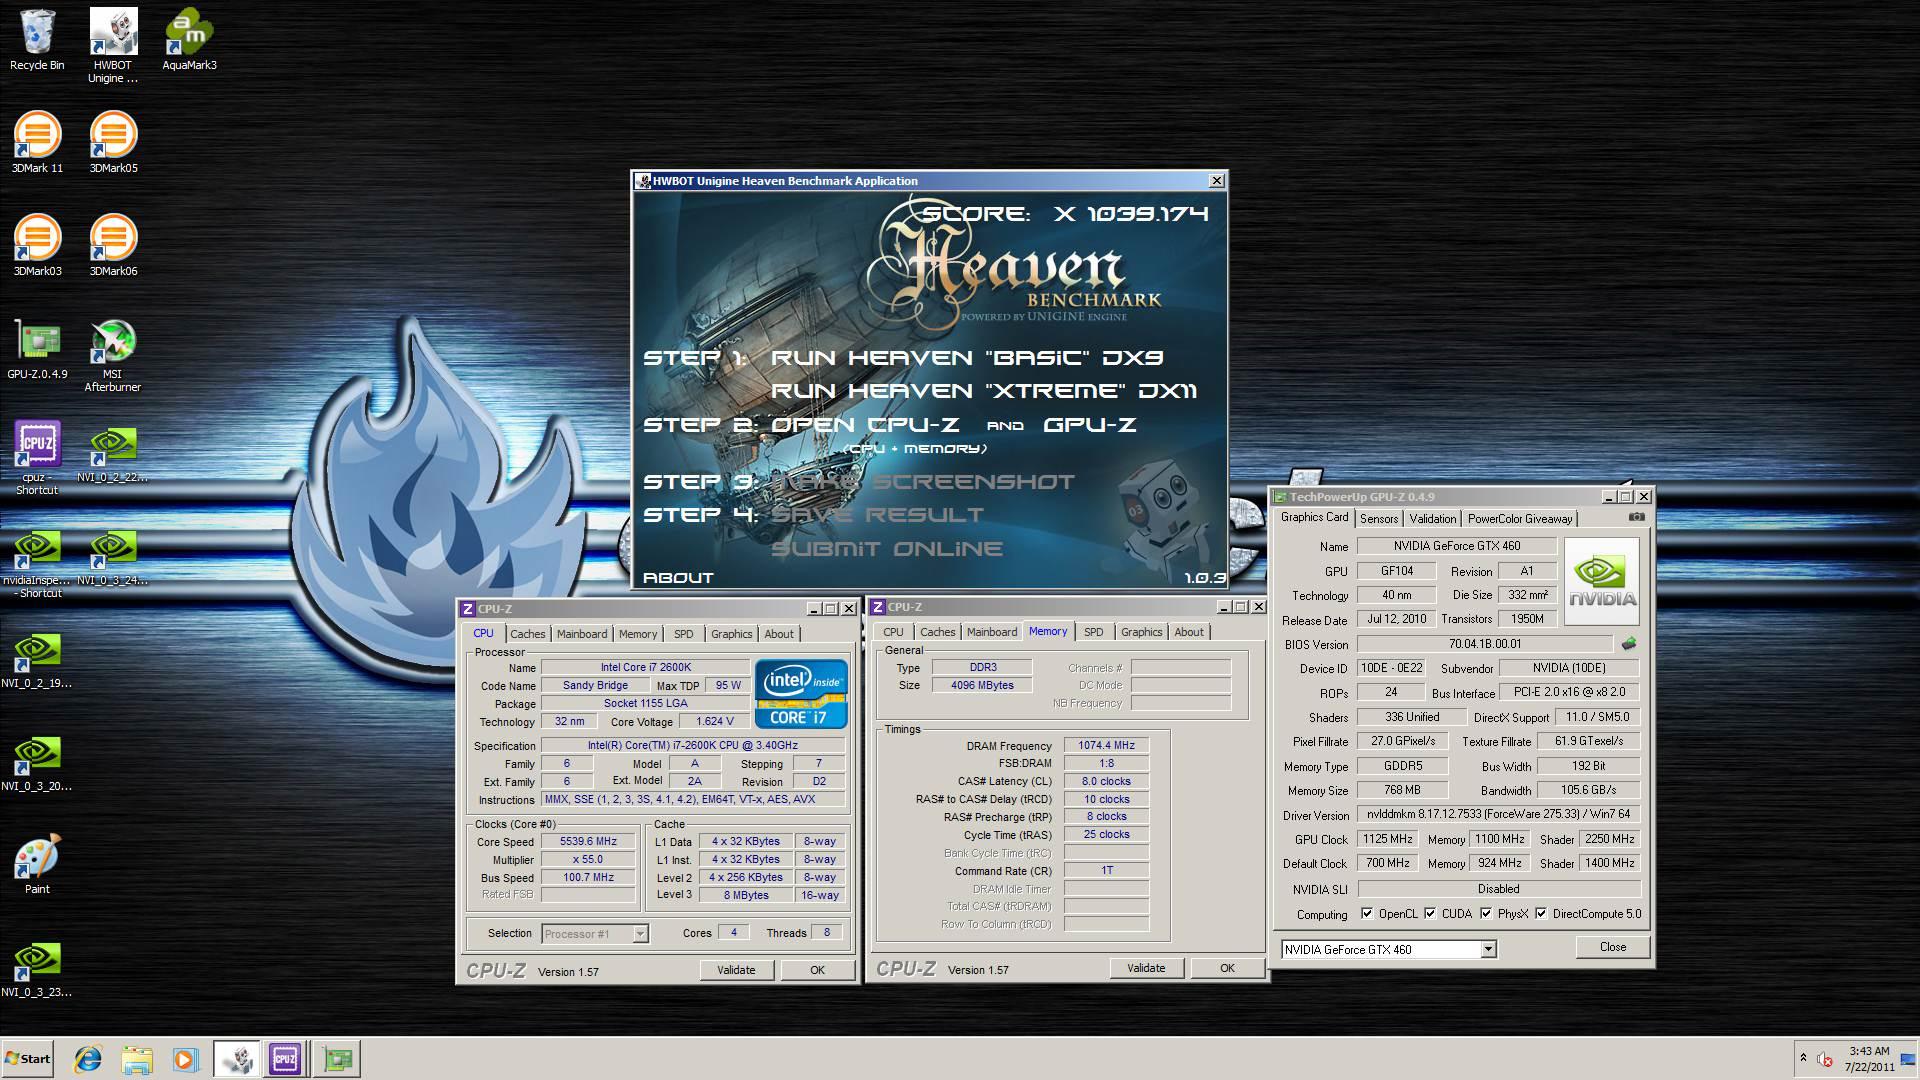Screen dimensions: 1920x1080
Task: Open SPD tab in right CPU-Z window
Action: click(1093, 632)
